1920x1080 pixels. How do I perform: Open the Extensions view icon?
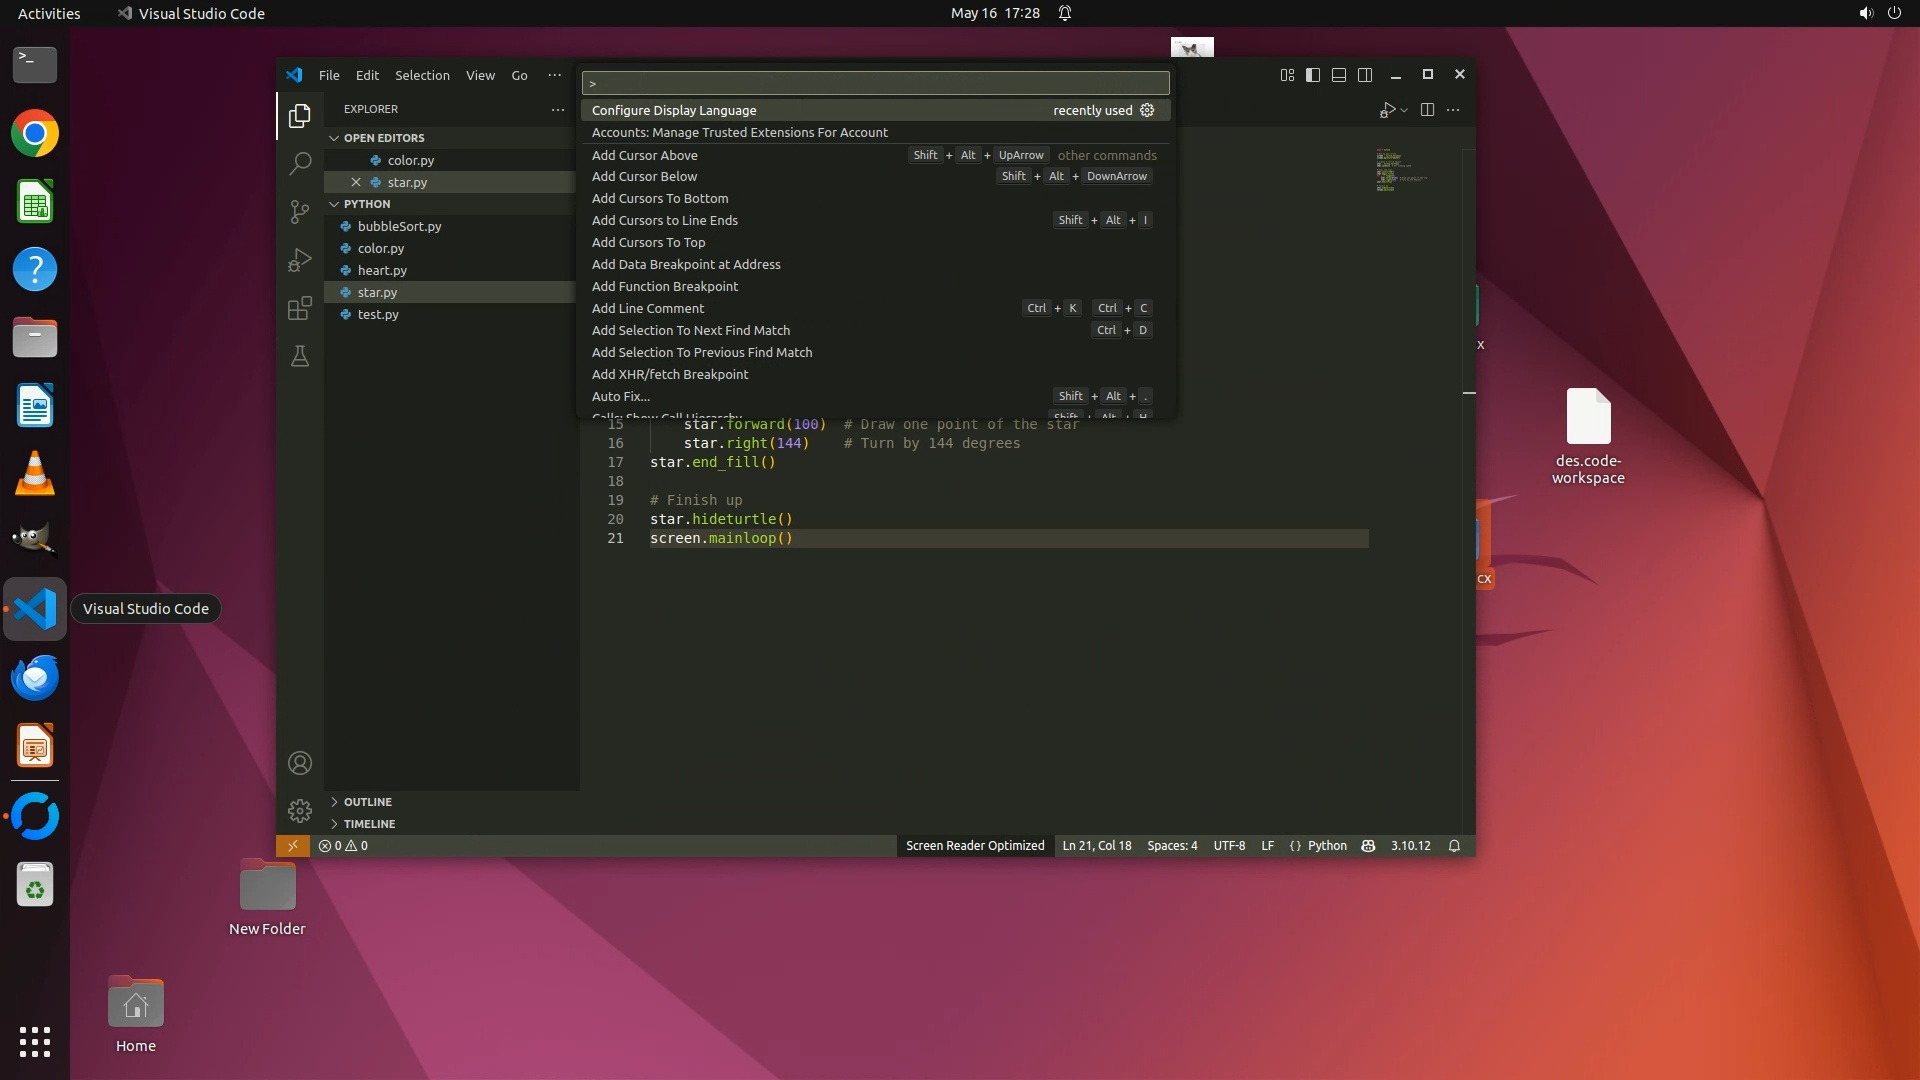pyautogui.click(x=299, y=308)
